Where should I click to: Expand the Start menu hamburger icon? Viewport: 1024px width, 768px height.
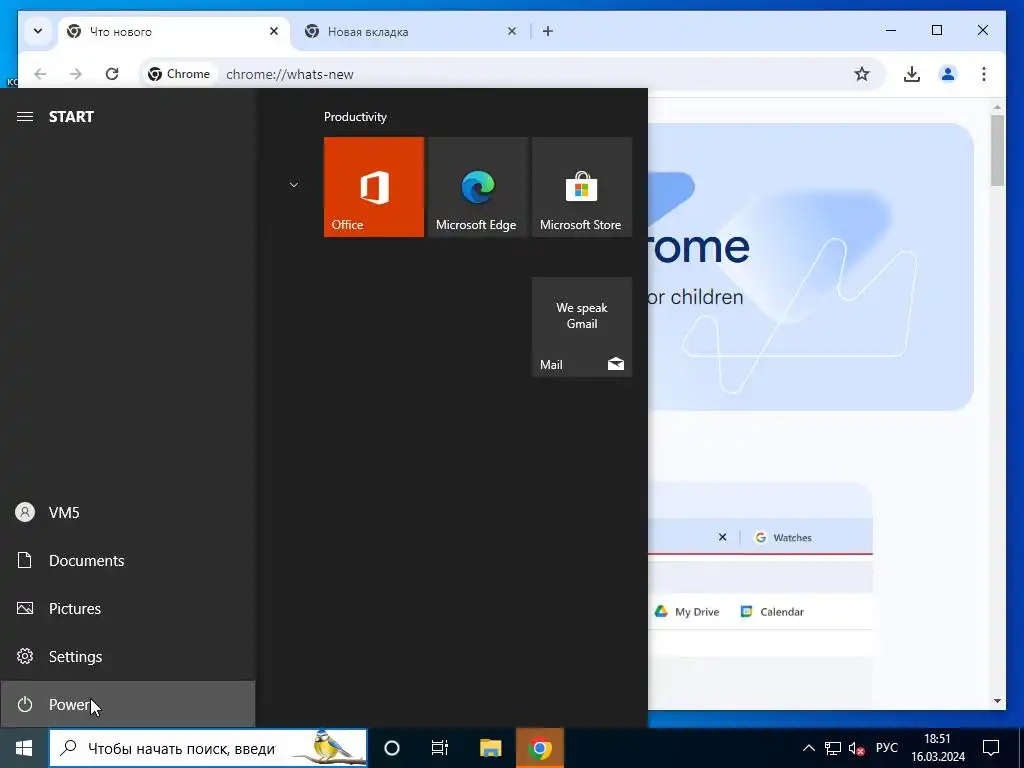(x=25, y=117)
